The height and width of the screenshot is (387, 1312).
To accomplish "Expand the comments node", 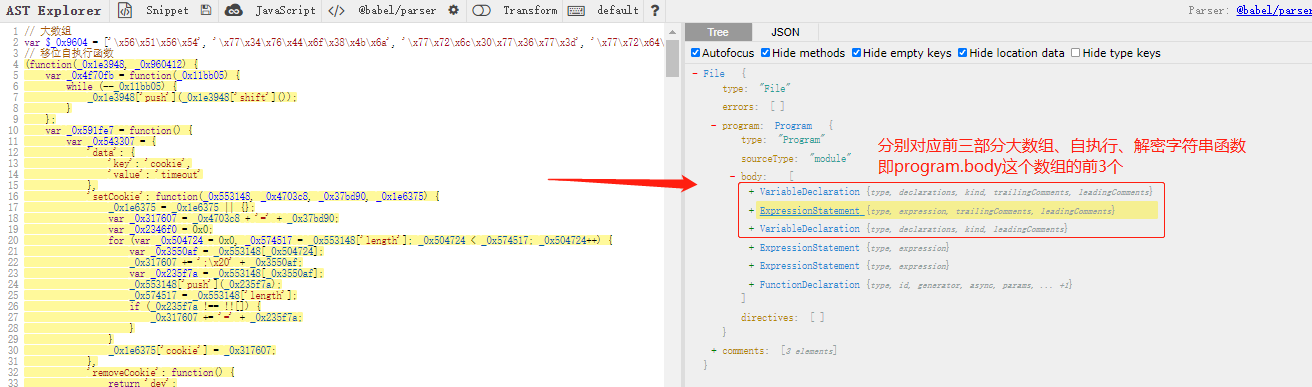I will tap(713, 351).
